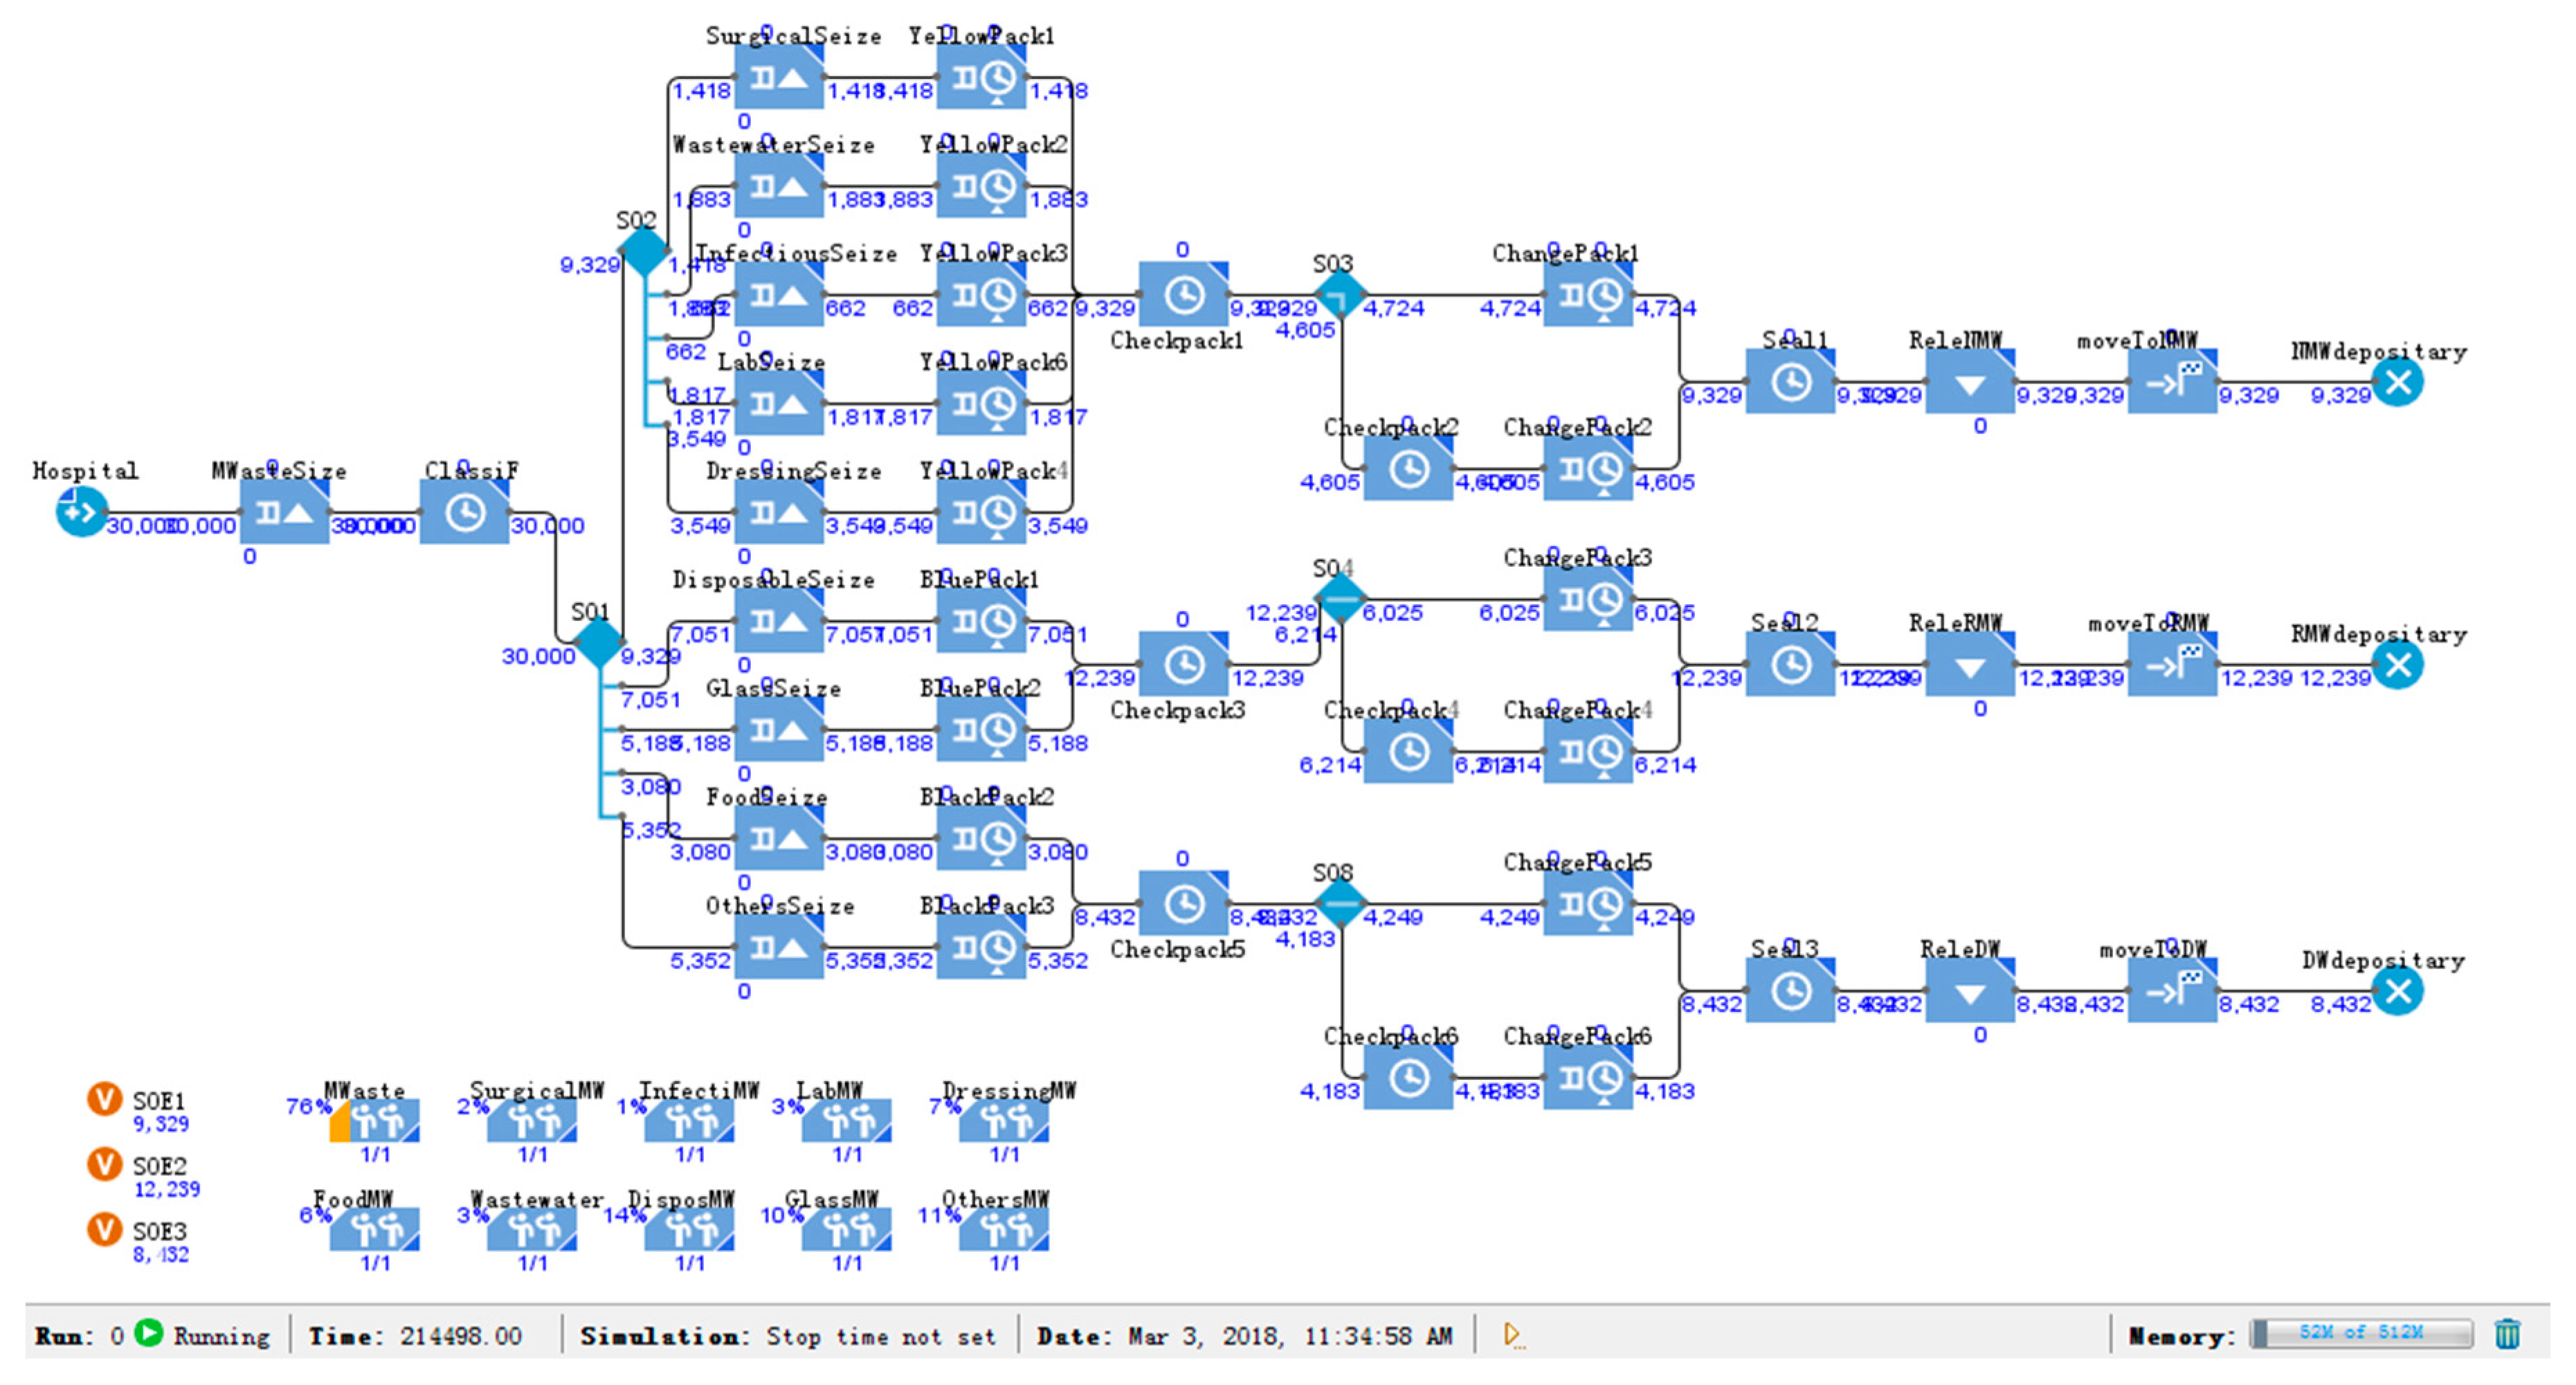Click the MWaste resource pool icon
2576x1385 pixels.
375,1122
